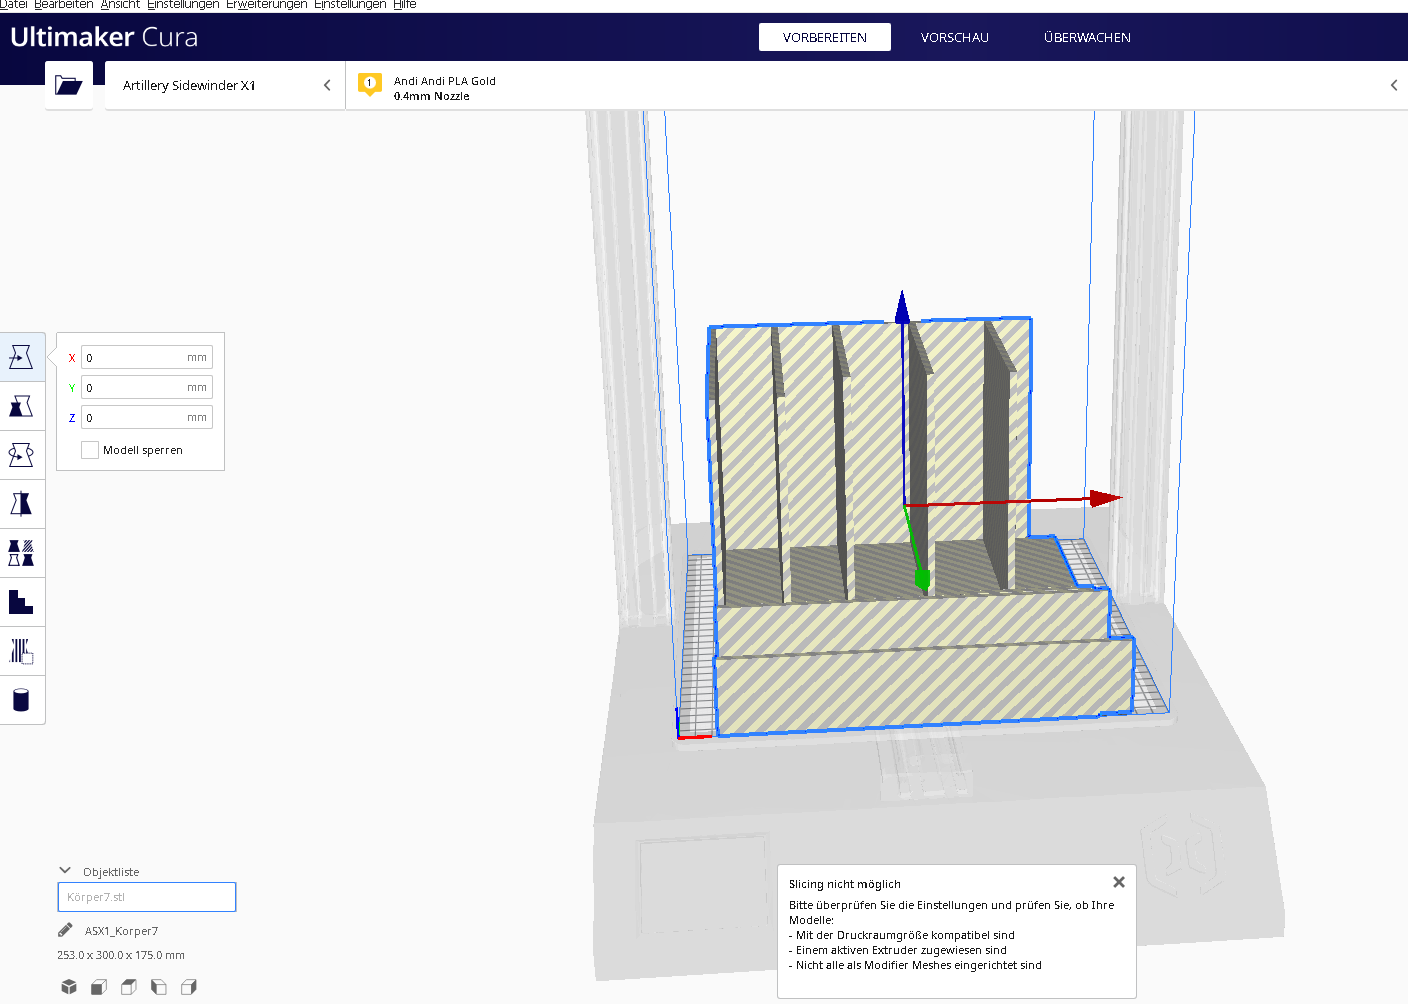The height and width of the screenshot is (1004, 1408).
Task: Select the Rotate tool
Action: click(21, 455)
